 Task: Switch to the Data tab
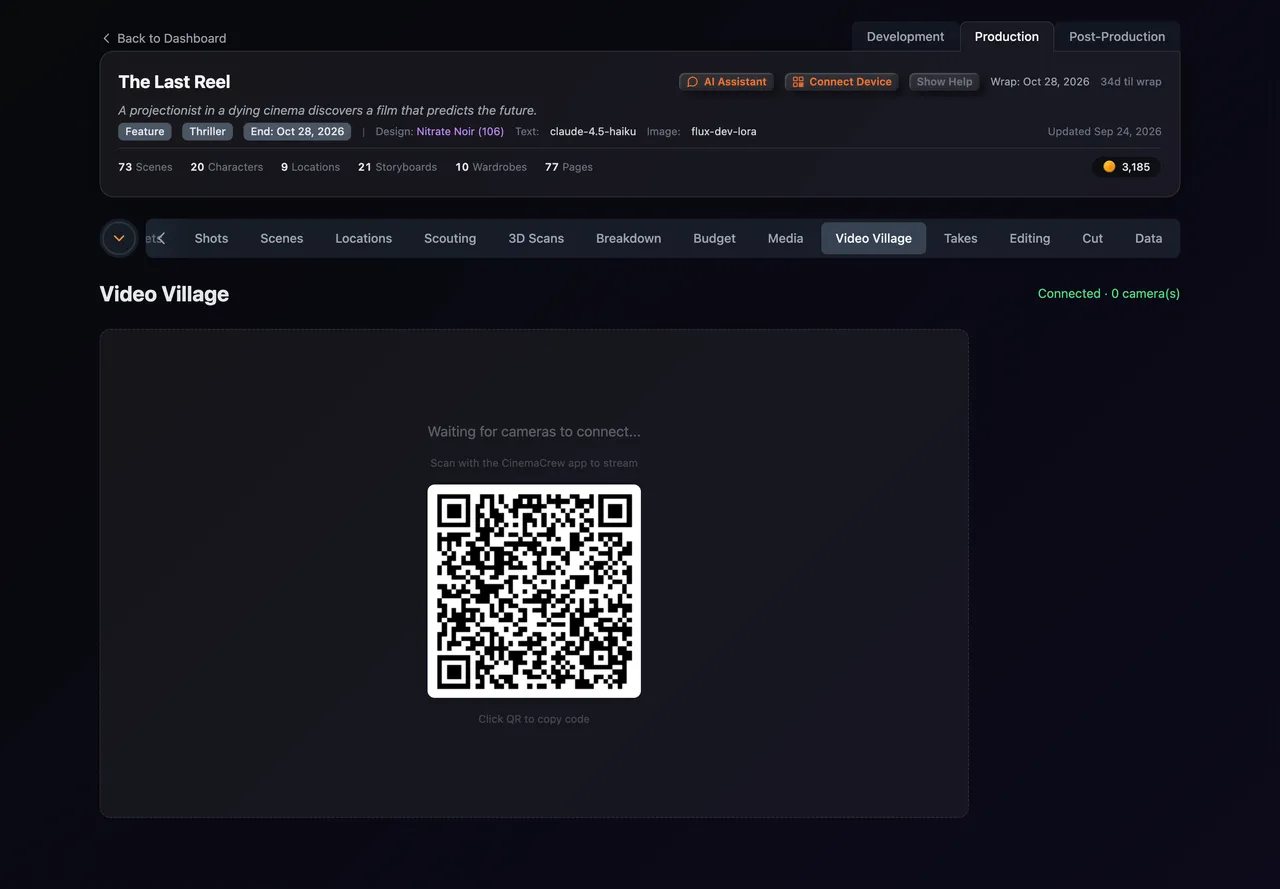1149,238
